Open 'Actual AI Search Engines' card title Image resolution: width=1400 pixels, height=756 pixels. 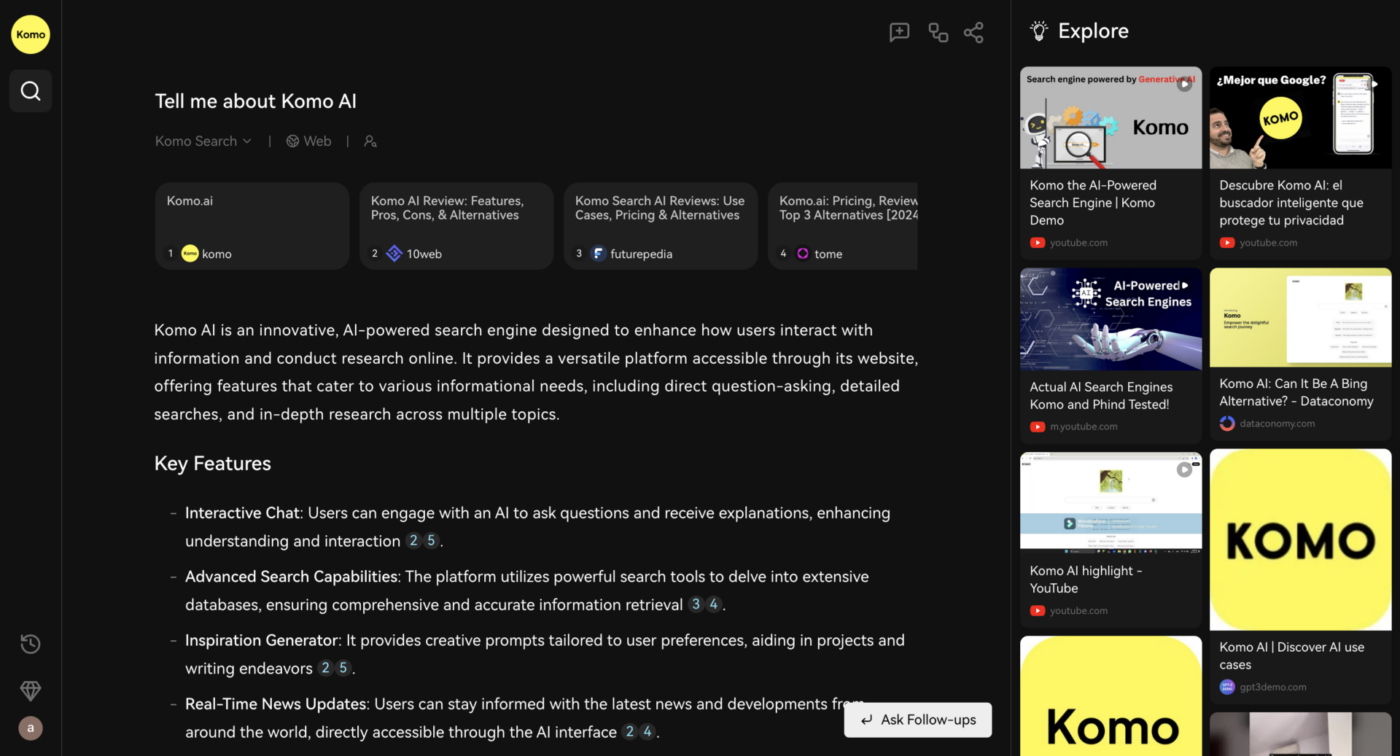click(1100, 396)
